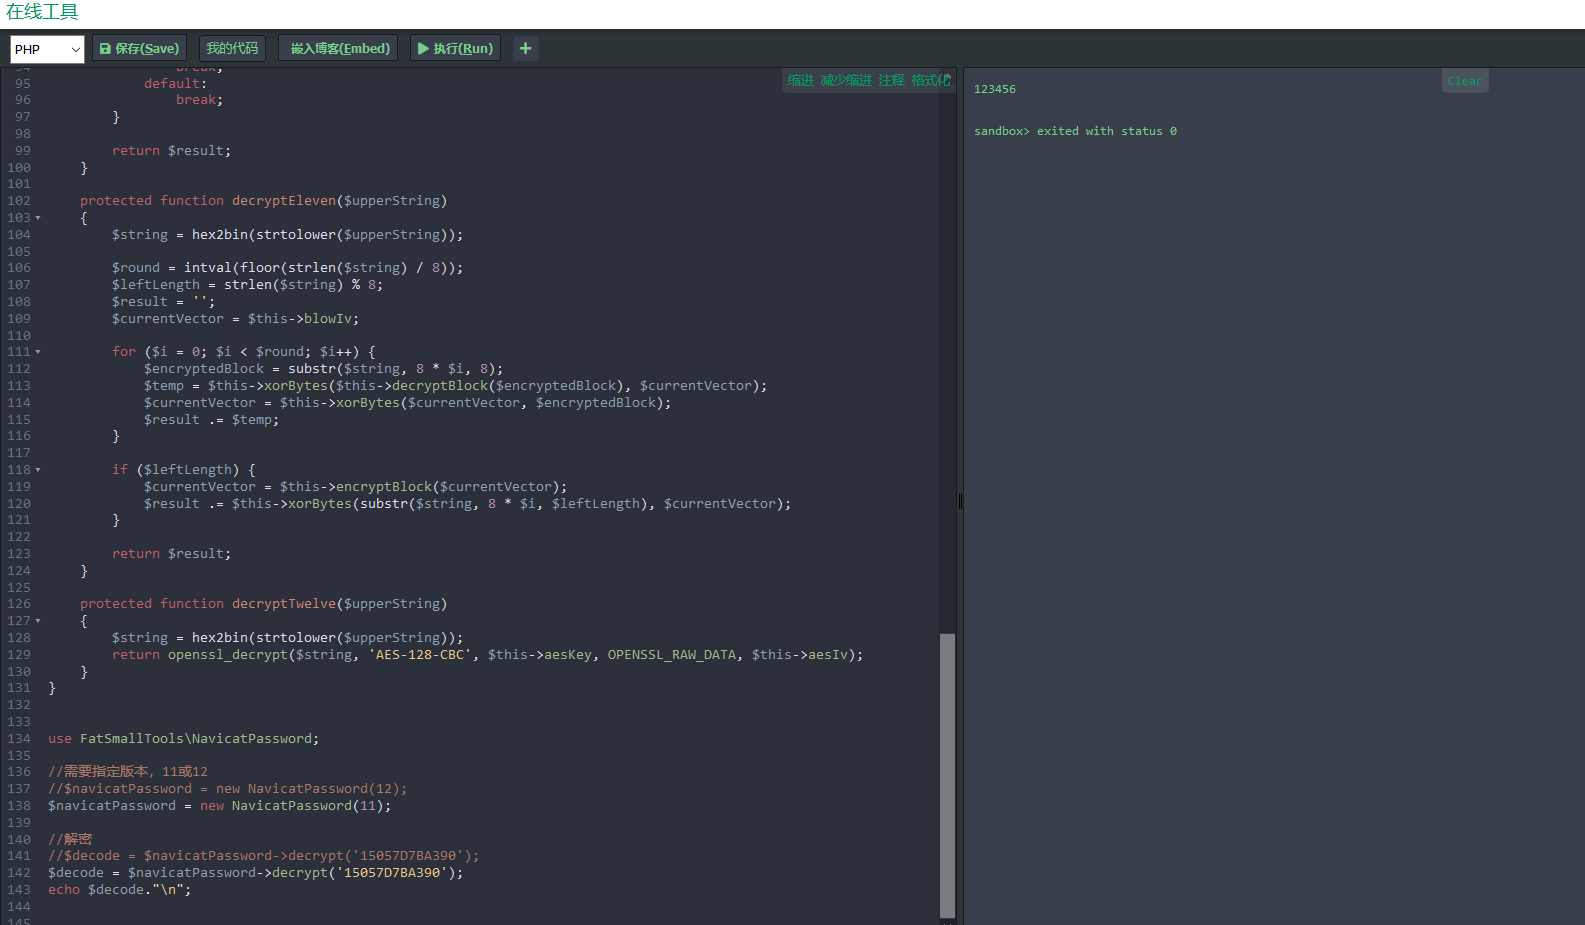The image size is (1585, 925).
Task: Clear the output console
Action: (1464, 81)
